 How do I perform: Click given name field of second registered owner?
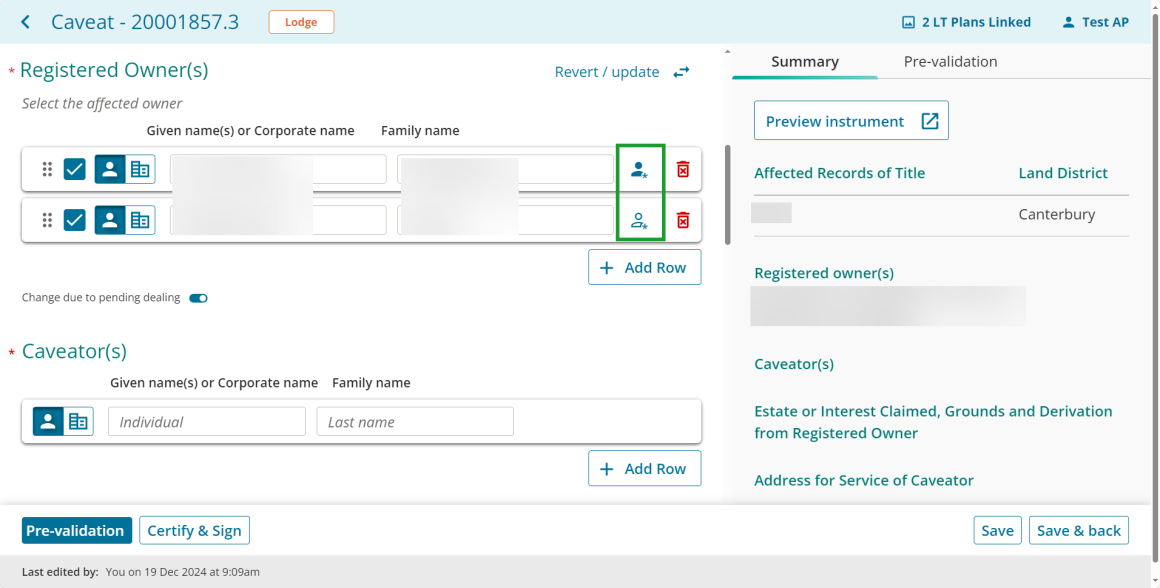(x=278, y=220)
